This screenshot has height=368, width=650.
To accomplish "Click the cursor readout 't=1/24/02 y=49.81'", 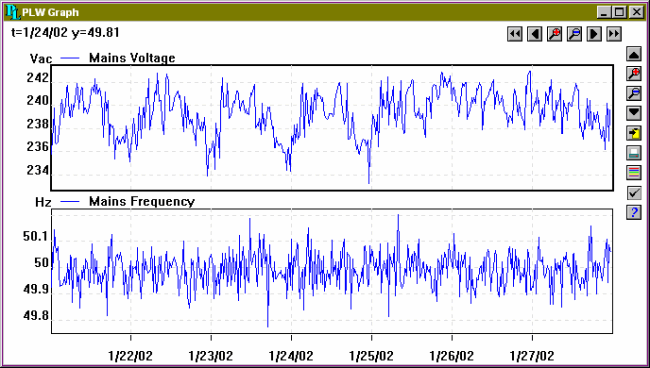I will point(65,32).
